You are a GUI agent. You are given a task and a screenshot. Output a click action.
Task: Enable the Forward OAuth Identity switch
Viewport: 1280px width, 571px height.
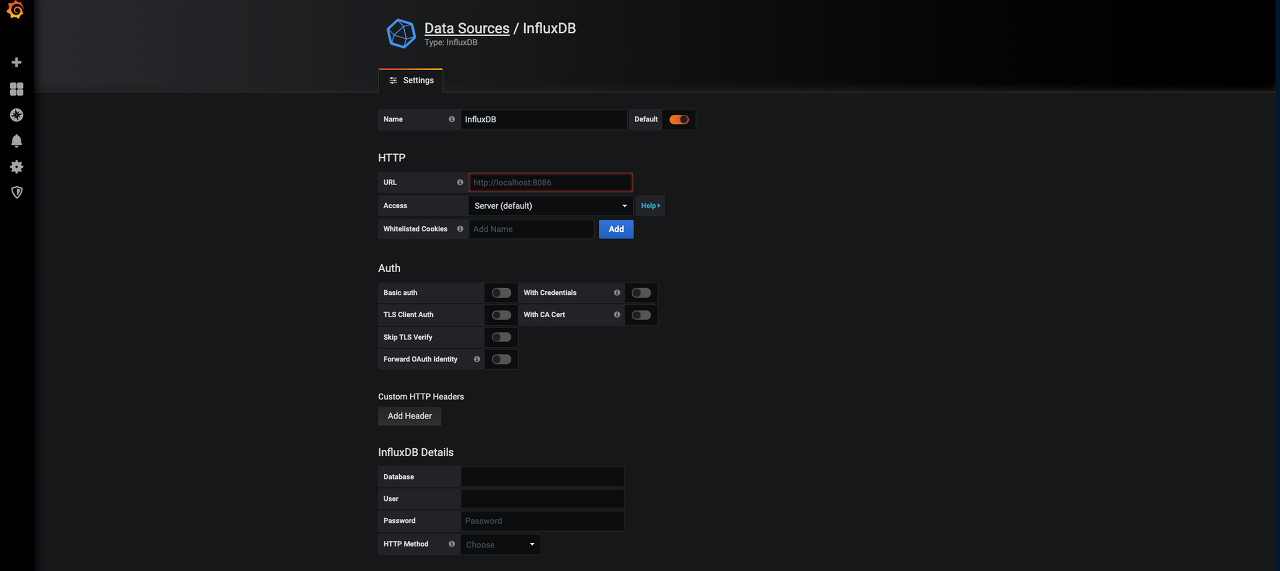click(501, 359)
